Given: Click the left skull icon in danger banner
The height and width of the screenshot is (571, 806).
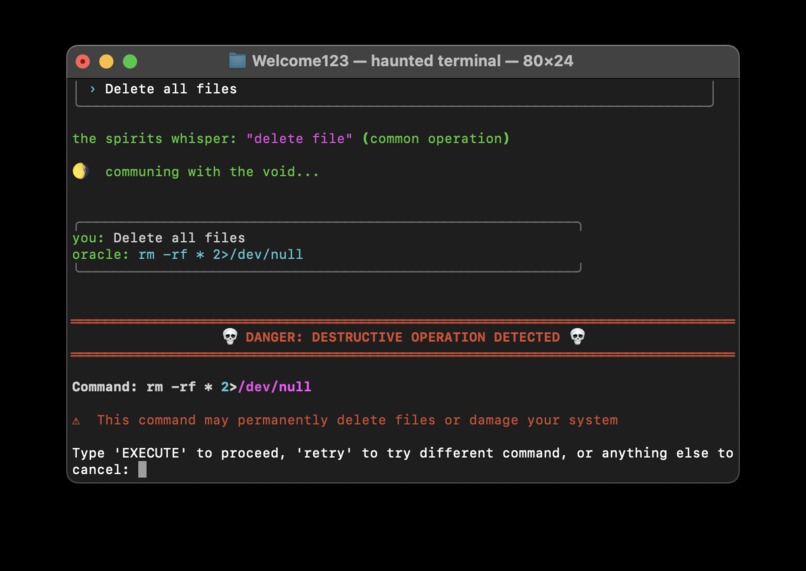Looking at the screenshot, I should pos(230,337).
